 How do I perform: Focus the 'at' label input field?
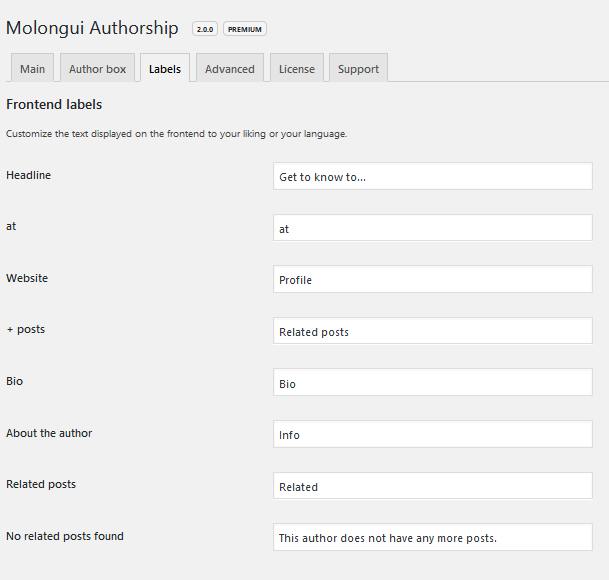point(432,228)
